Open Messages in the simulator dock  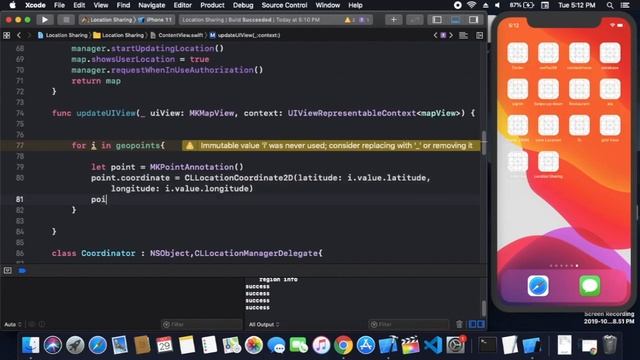(x=589, y=286)
